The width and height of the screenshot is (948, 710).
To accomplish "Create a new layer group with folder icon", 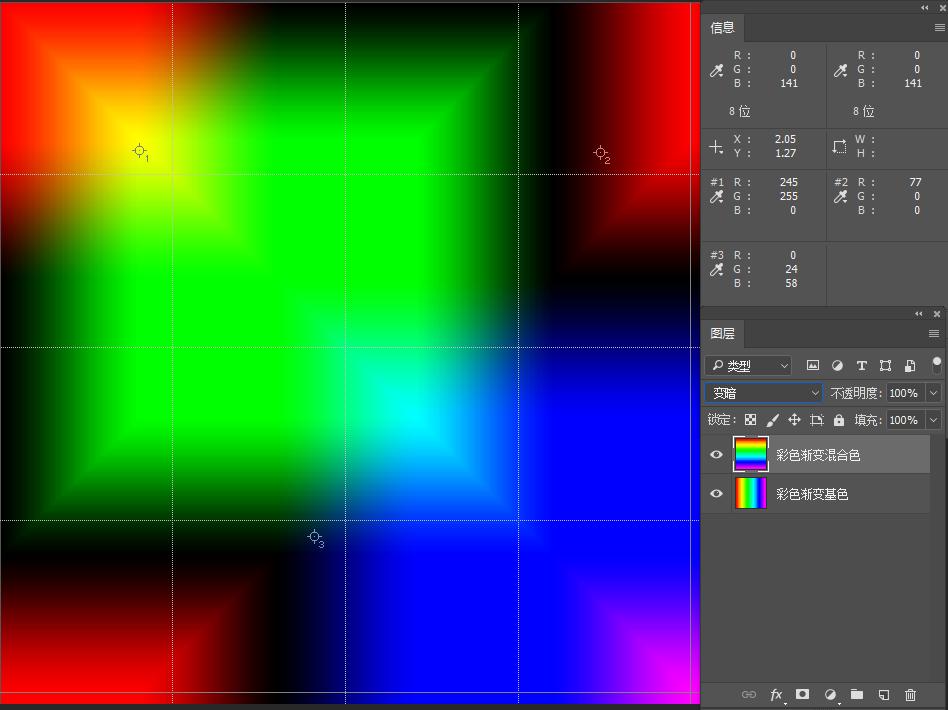I will coord(857,694).
